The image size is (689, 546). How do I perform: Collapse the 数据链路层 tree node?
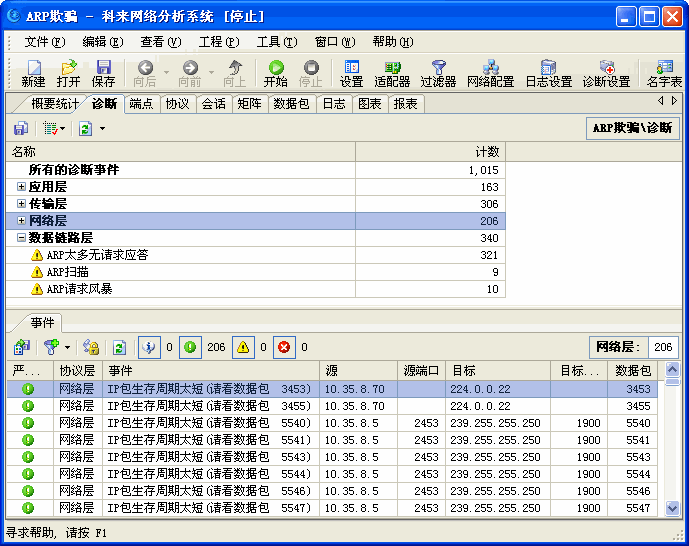tap(21, 238)
